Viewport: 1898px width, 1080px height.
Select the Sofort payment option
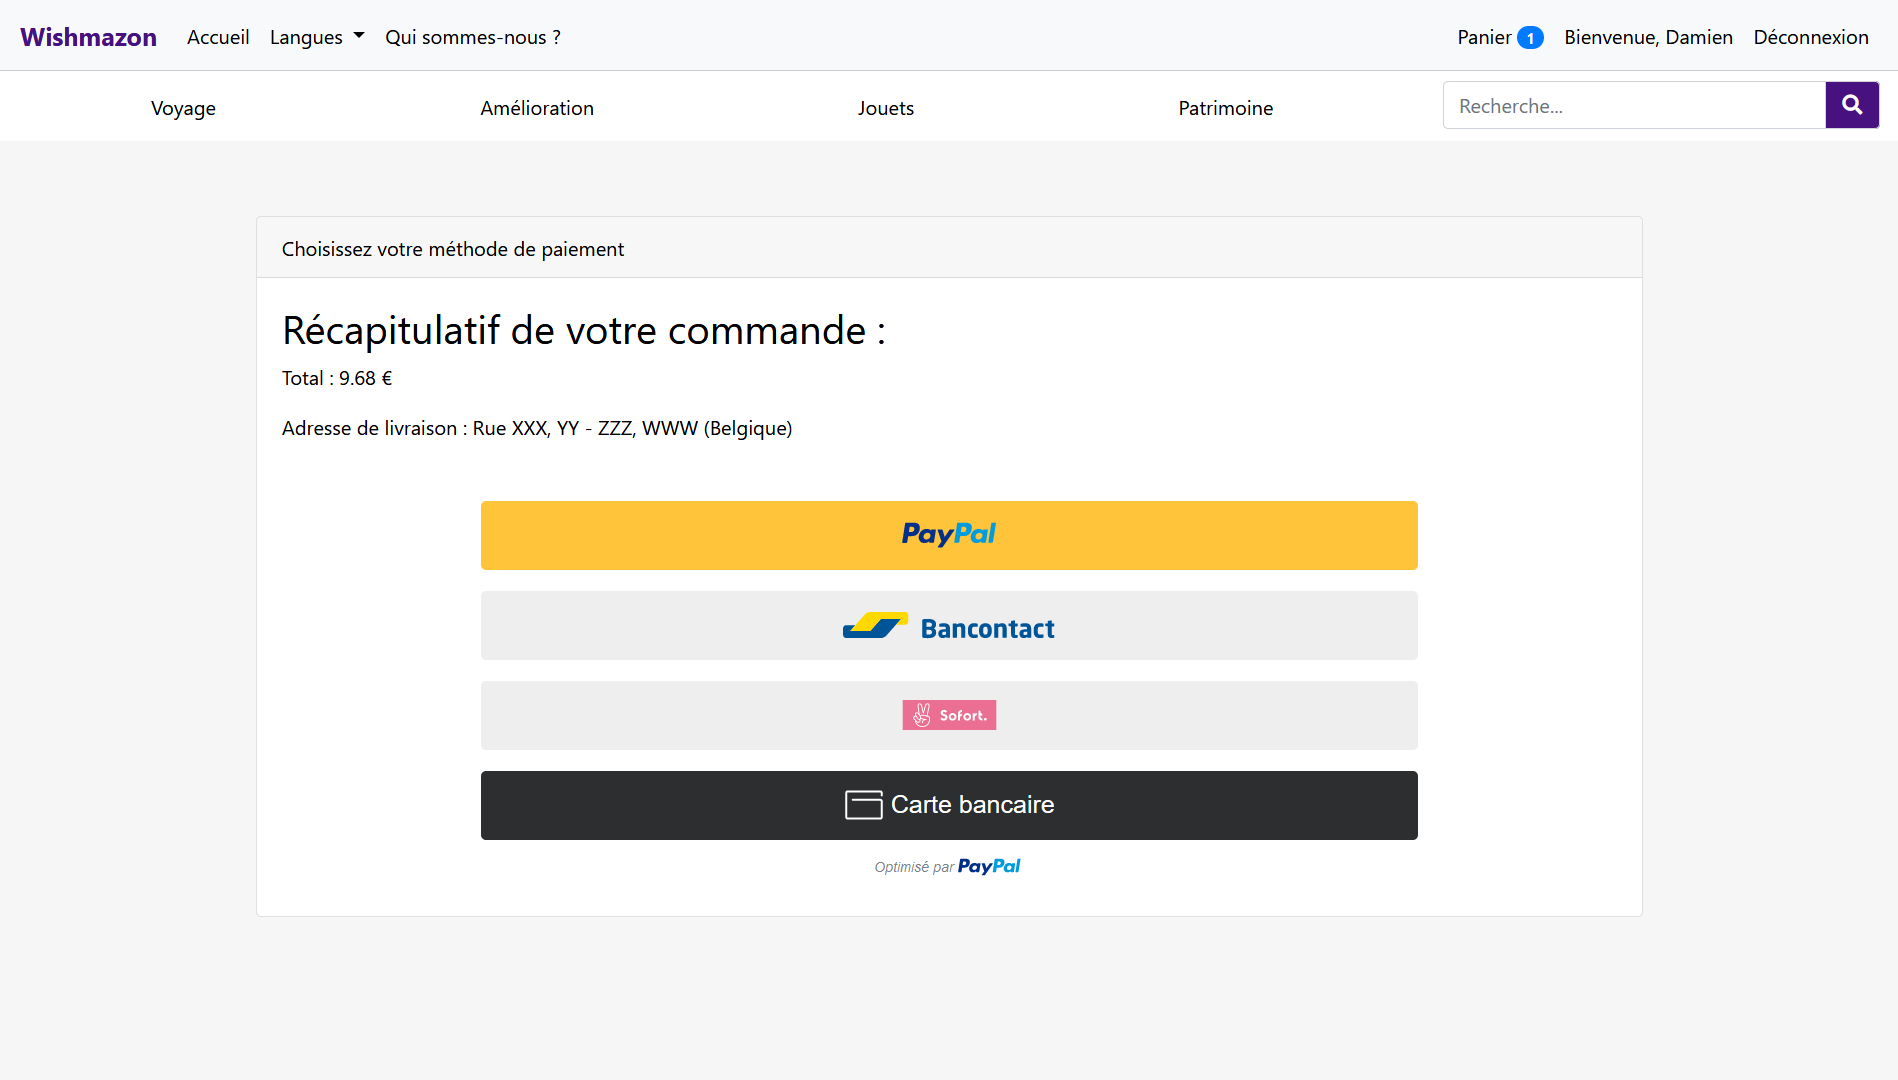[949, 715]
